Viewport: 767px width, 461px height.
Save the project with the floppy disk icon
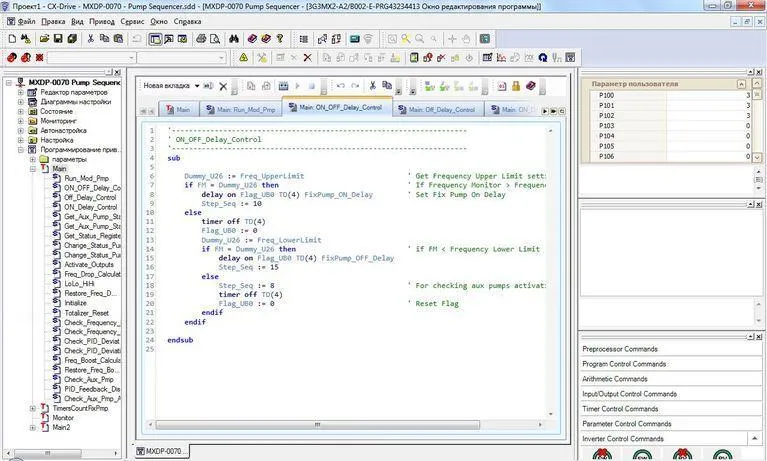pos(58,39)
